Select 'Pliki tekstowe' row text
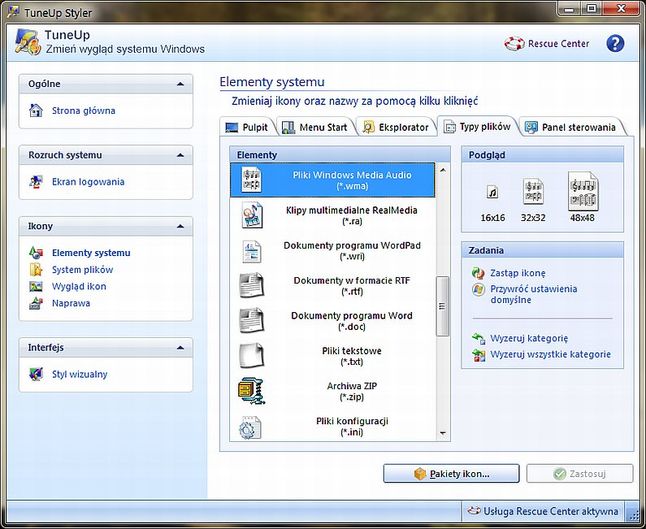The width and height of the screenshot is (646, 529). tap(352, 356)
